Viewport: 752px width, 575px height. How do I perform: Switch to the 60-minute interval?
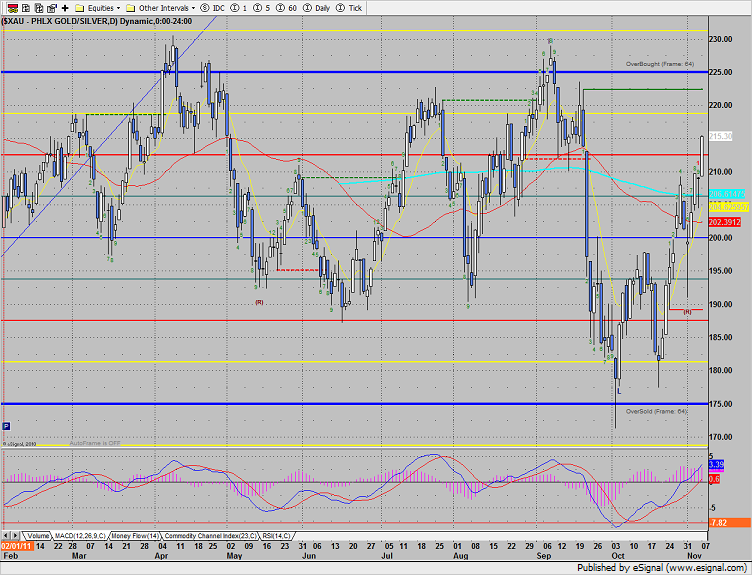(287, 8)
